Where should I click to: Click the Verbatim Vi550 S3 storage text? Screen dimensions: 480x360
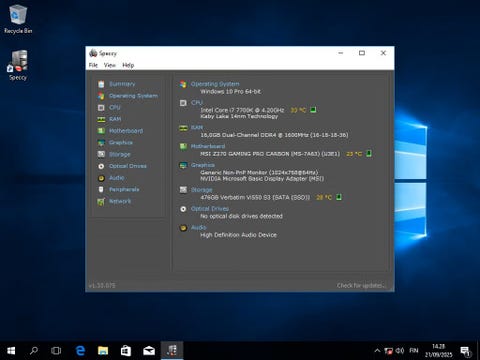pyautogui.click(x=255, y=197)
